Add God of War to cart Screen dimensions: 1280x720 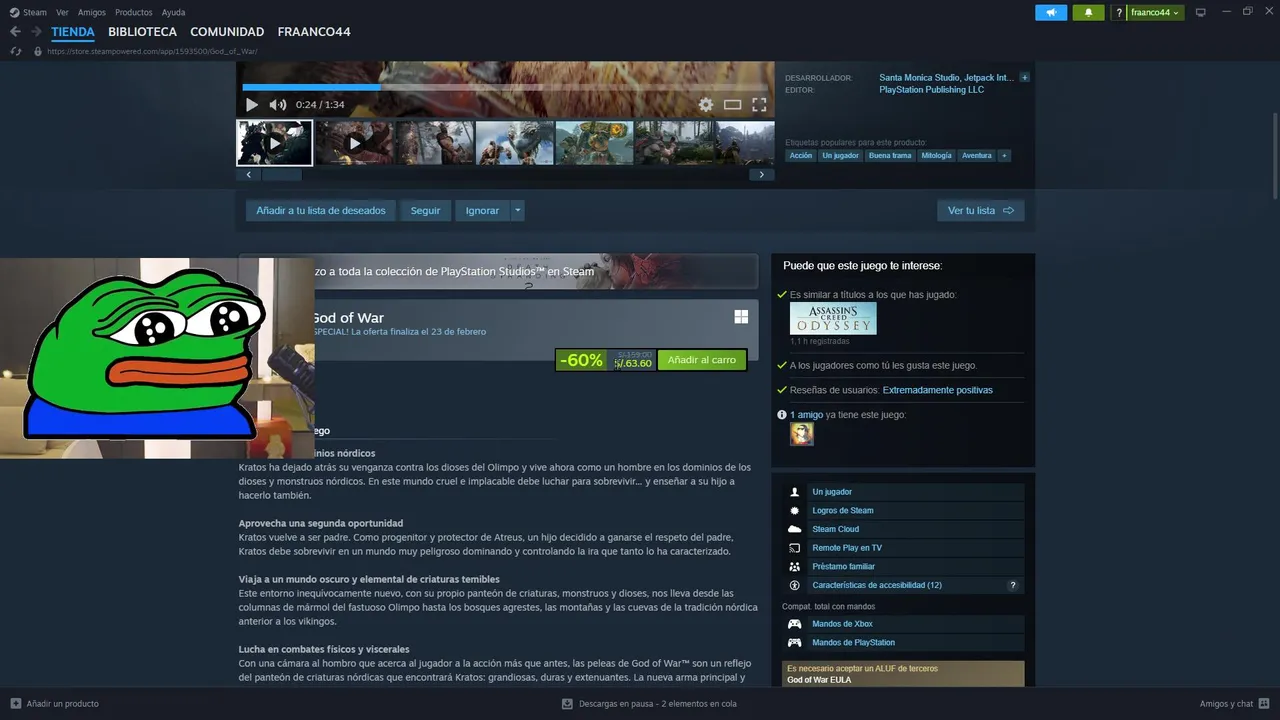701,360
